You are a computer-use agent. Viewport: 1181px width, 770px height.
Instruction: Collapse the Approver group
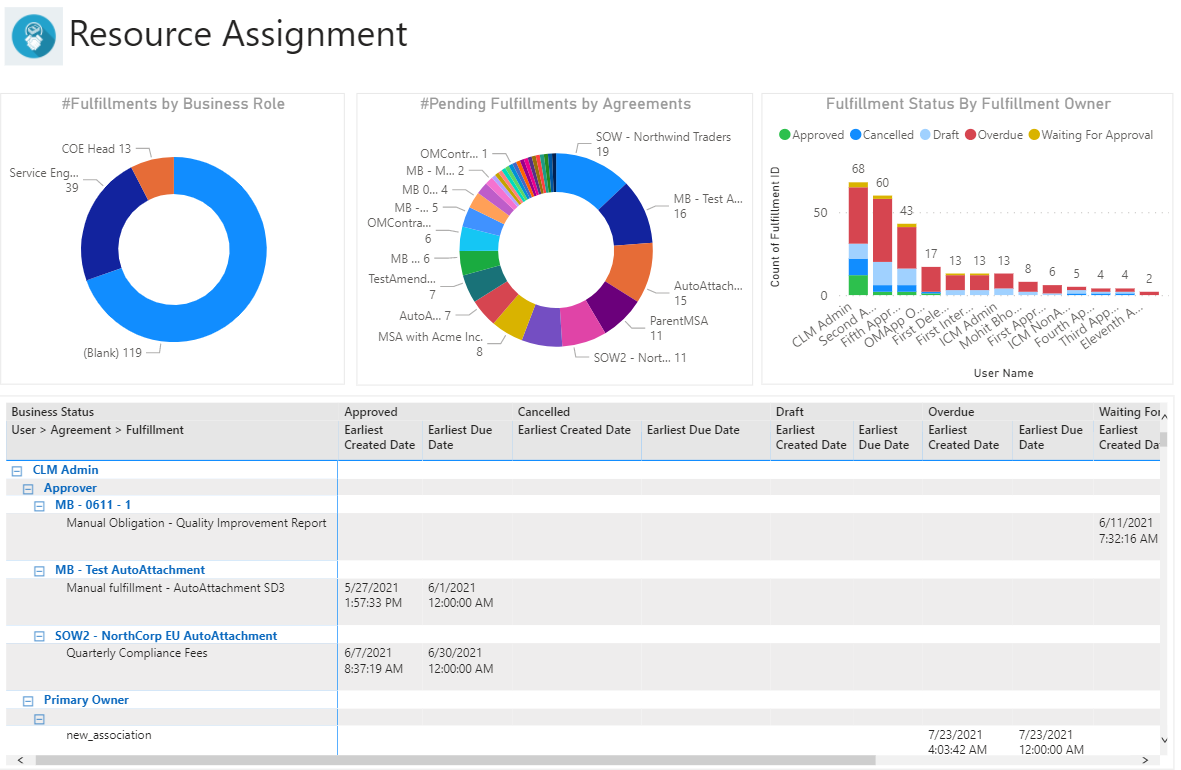pyautogui.click(x=28, y=489)
